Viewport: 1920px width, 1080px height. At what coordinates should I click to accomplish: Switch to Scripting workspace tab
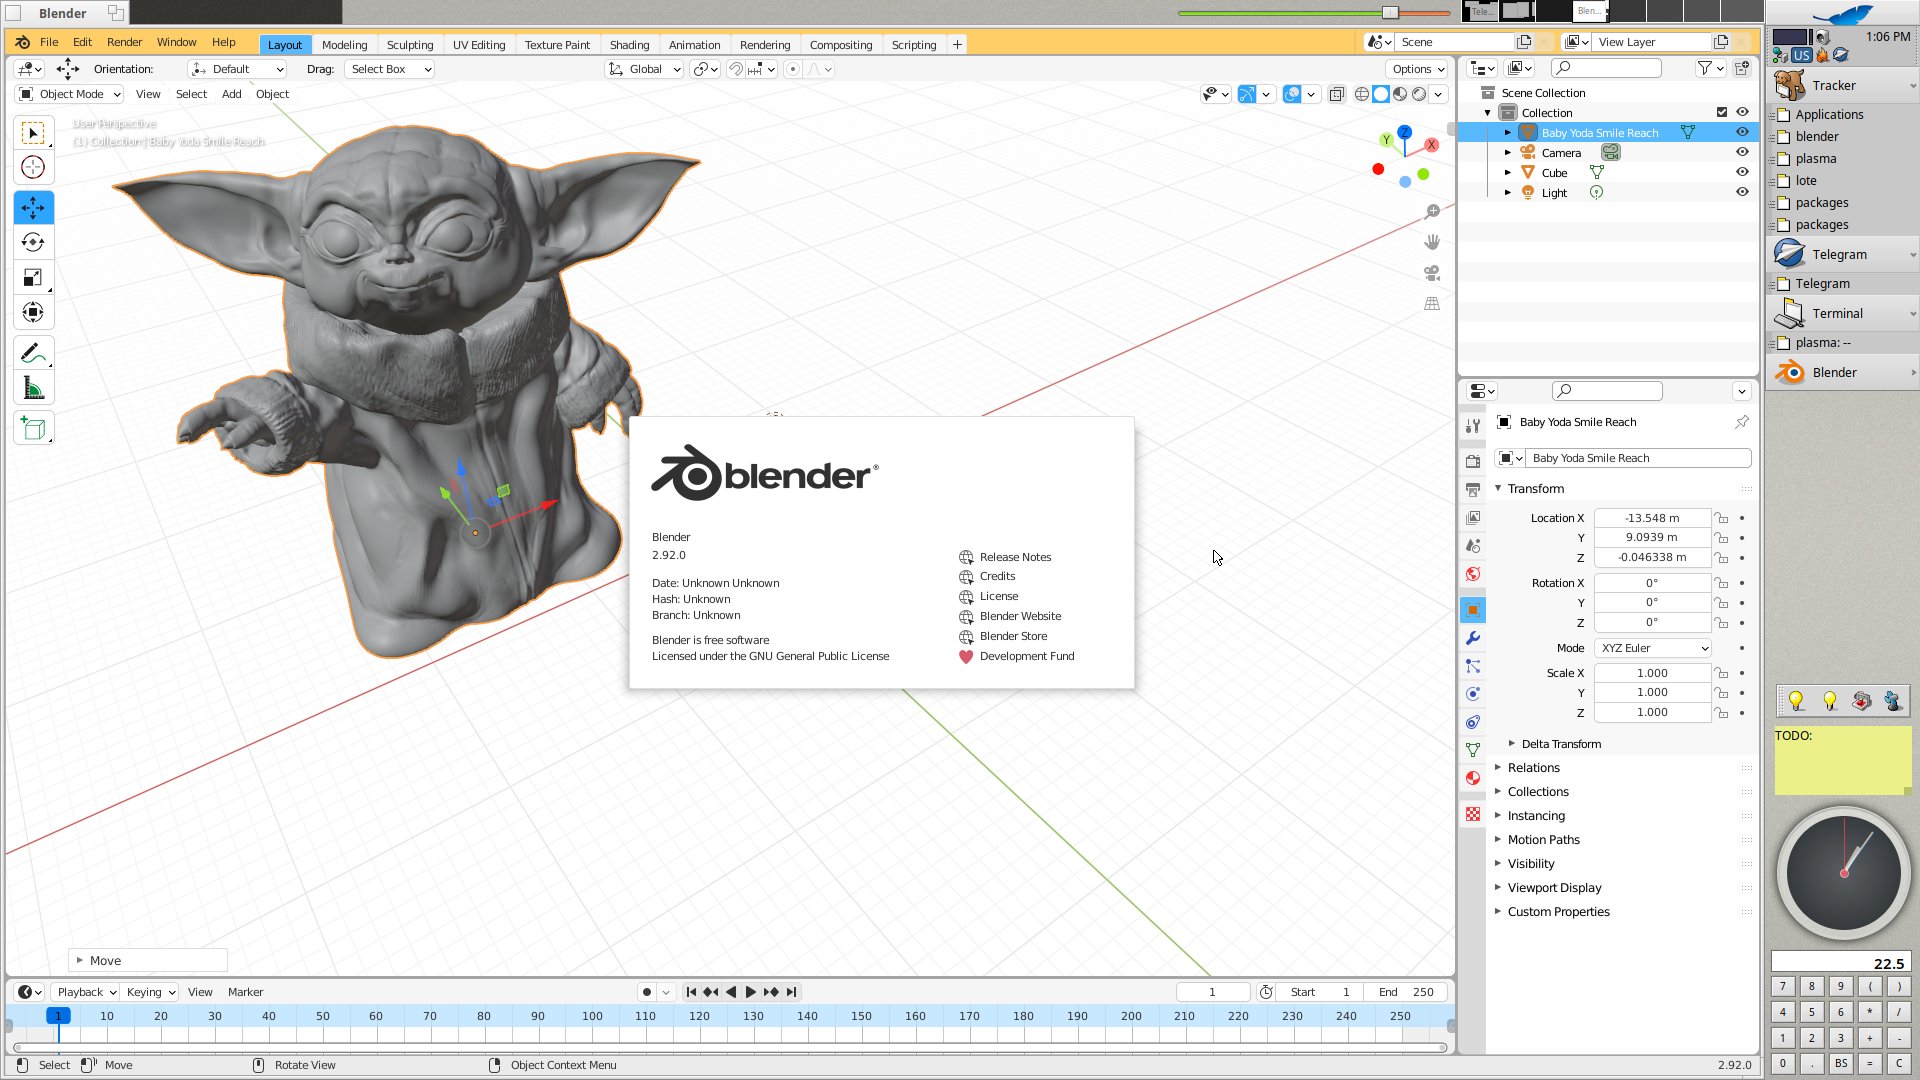pos(914,45)
